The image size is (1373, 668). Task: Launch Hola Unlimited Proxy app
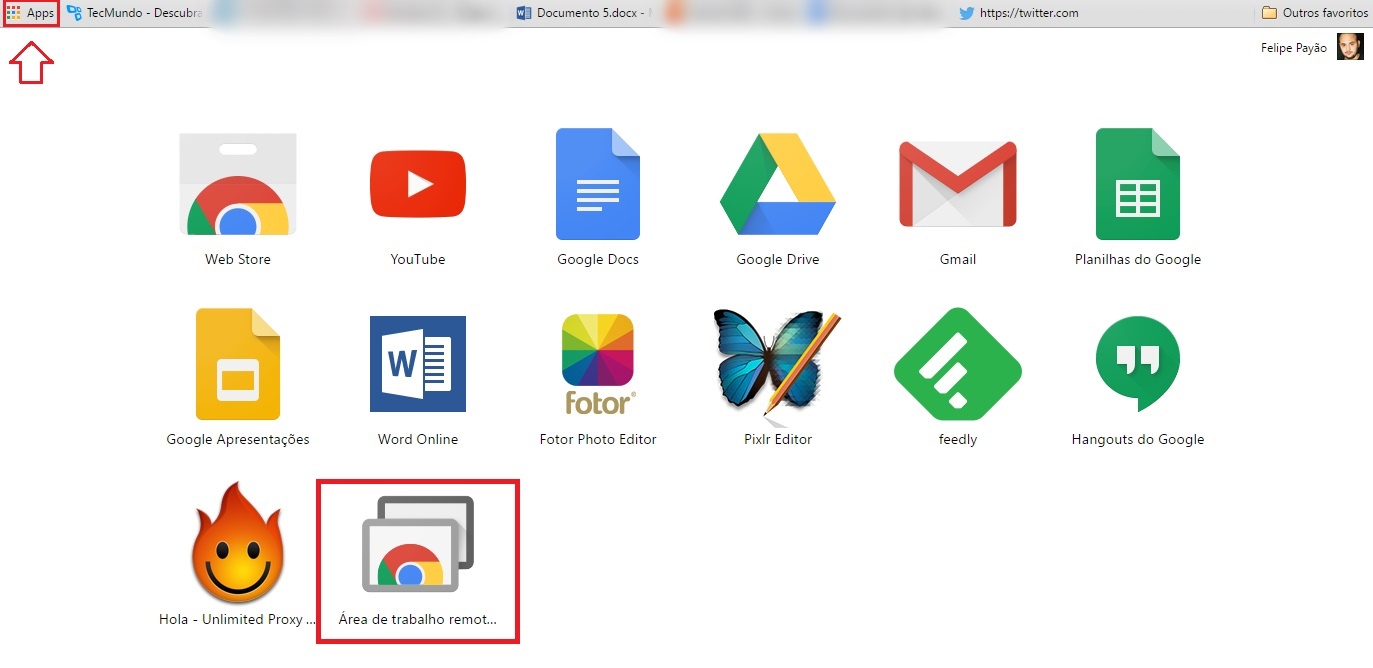(238, 544)
